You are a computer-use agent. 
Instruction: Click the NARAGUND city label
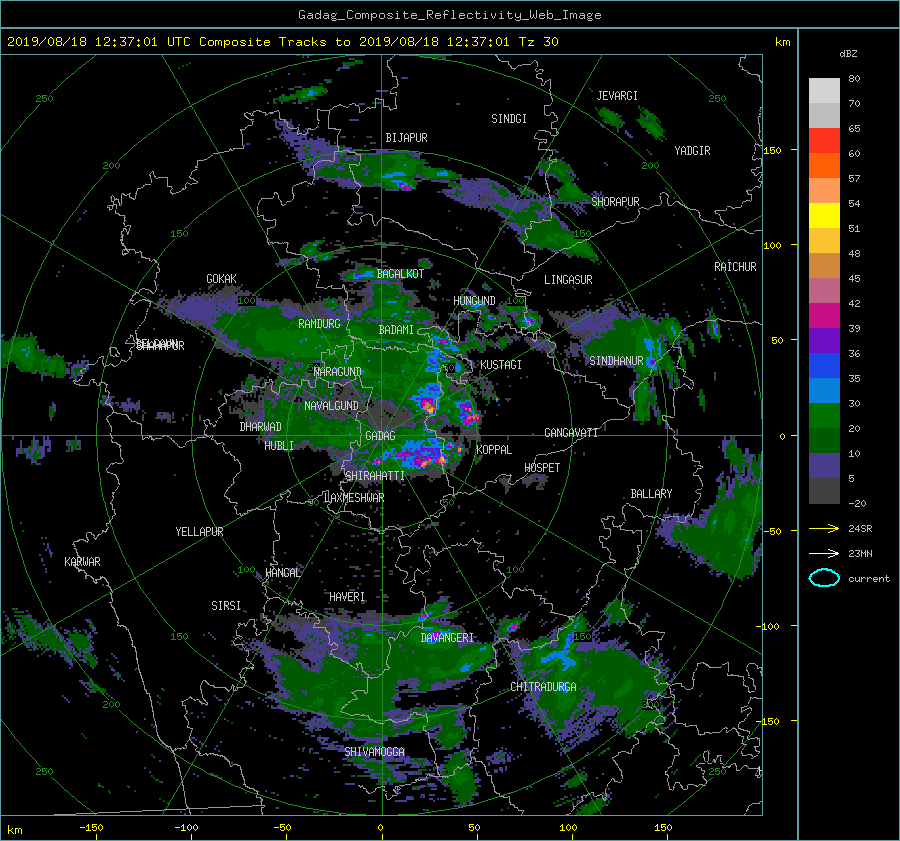click(338, 372)
